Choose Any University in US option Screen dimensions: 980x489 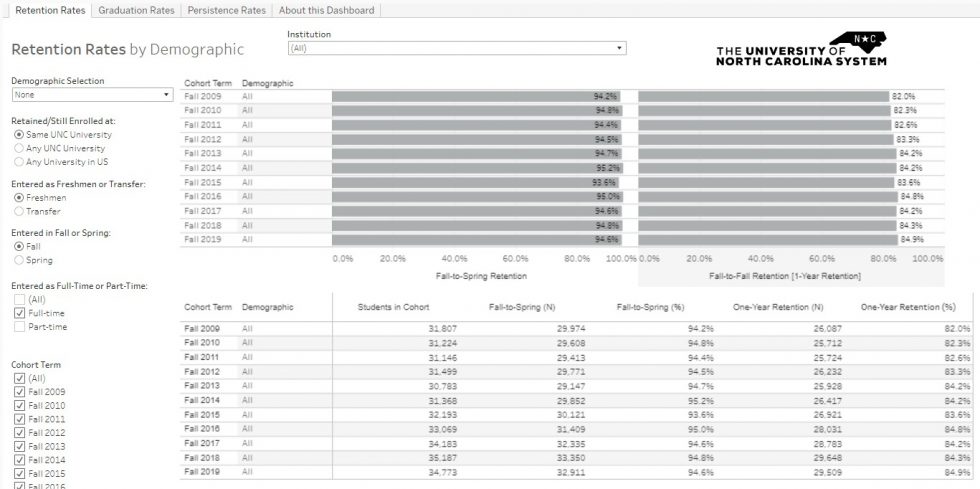[x=19, y=161]
